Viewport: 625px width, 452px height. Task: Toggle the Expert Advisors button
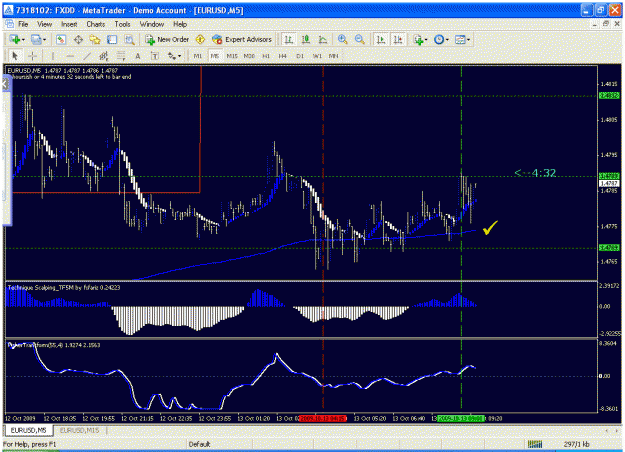pyautogui.click(x=242, y=39)
